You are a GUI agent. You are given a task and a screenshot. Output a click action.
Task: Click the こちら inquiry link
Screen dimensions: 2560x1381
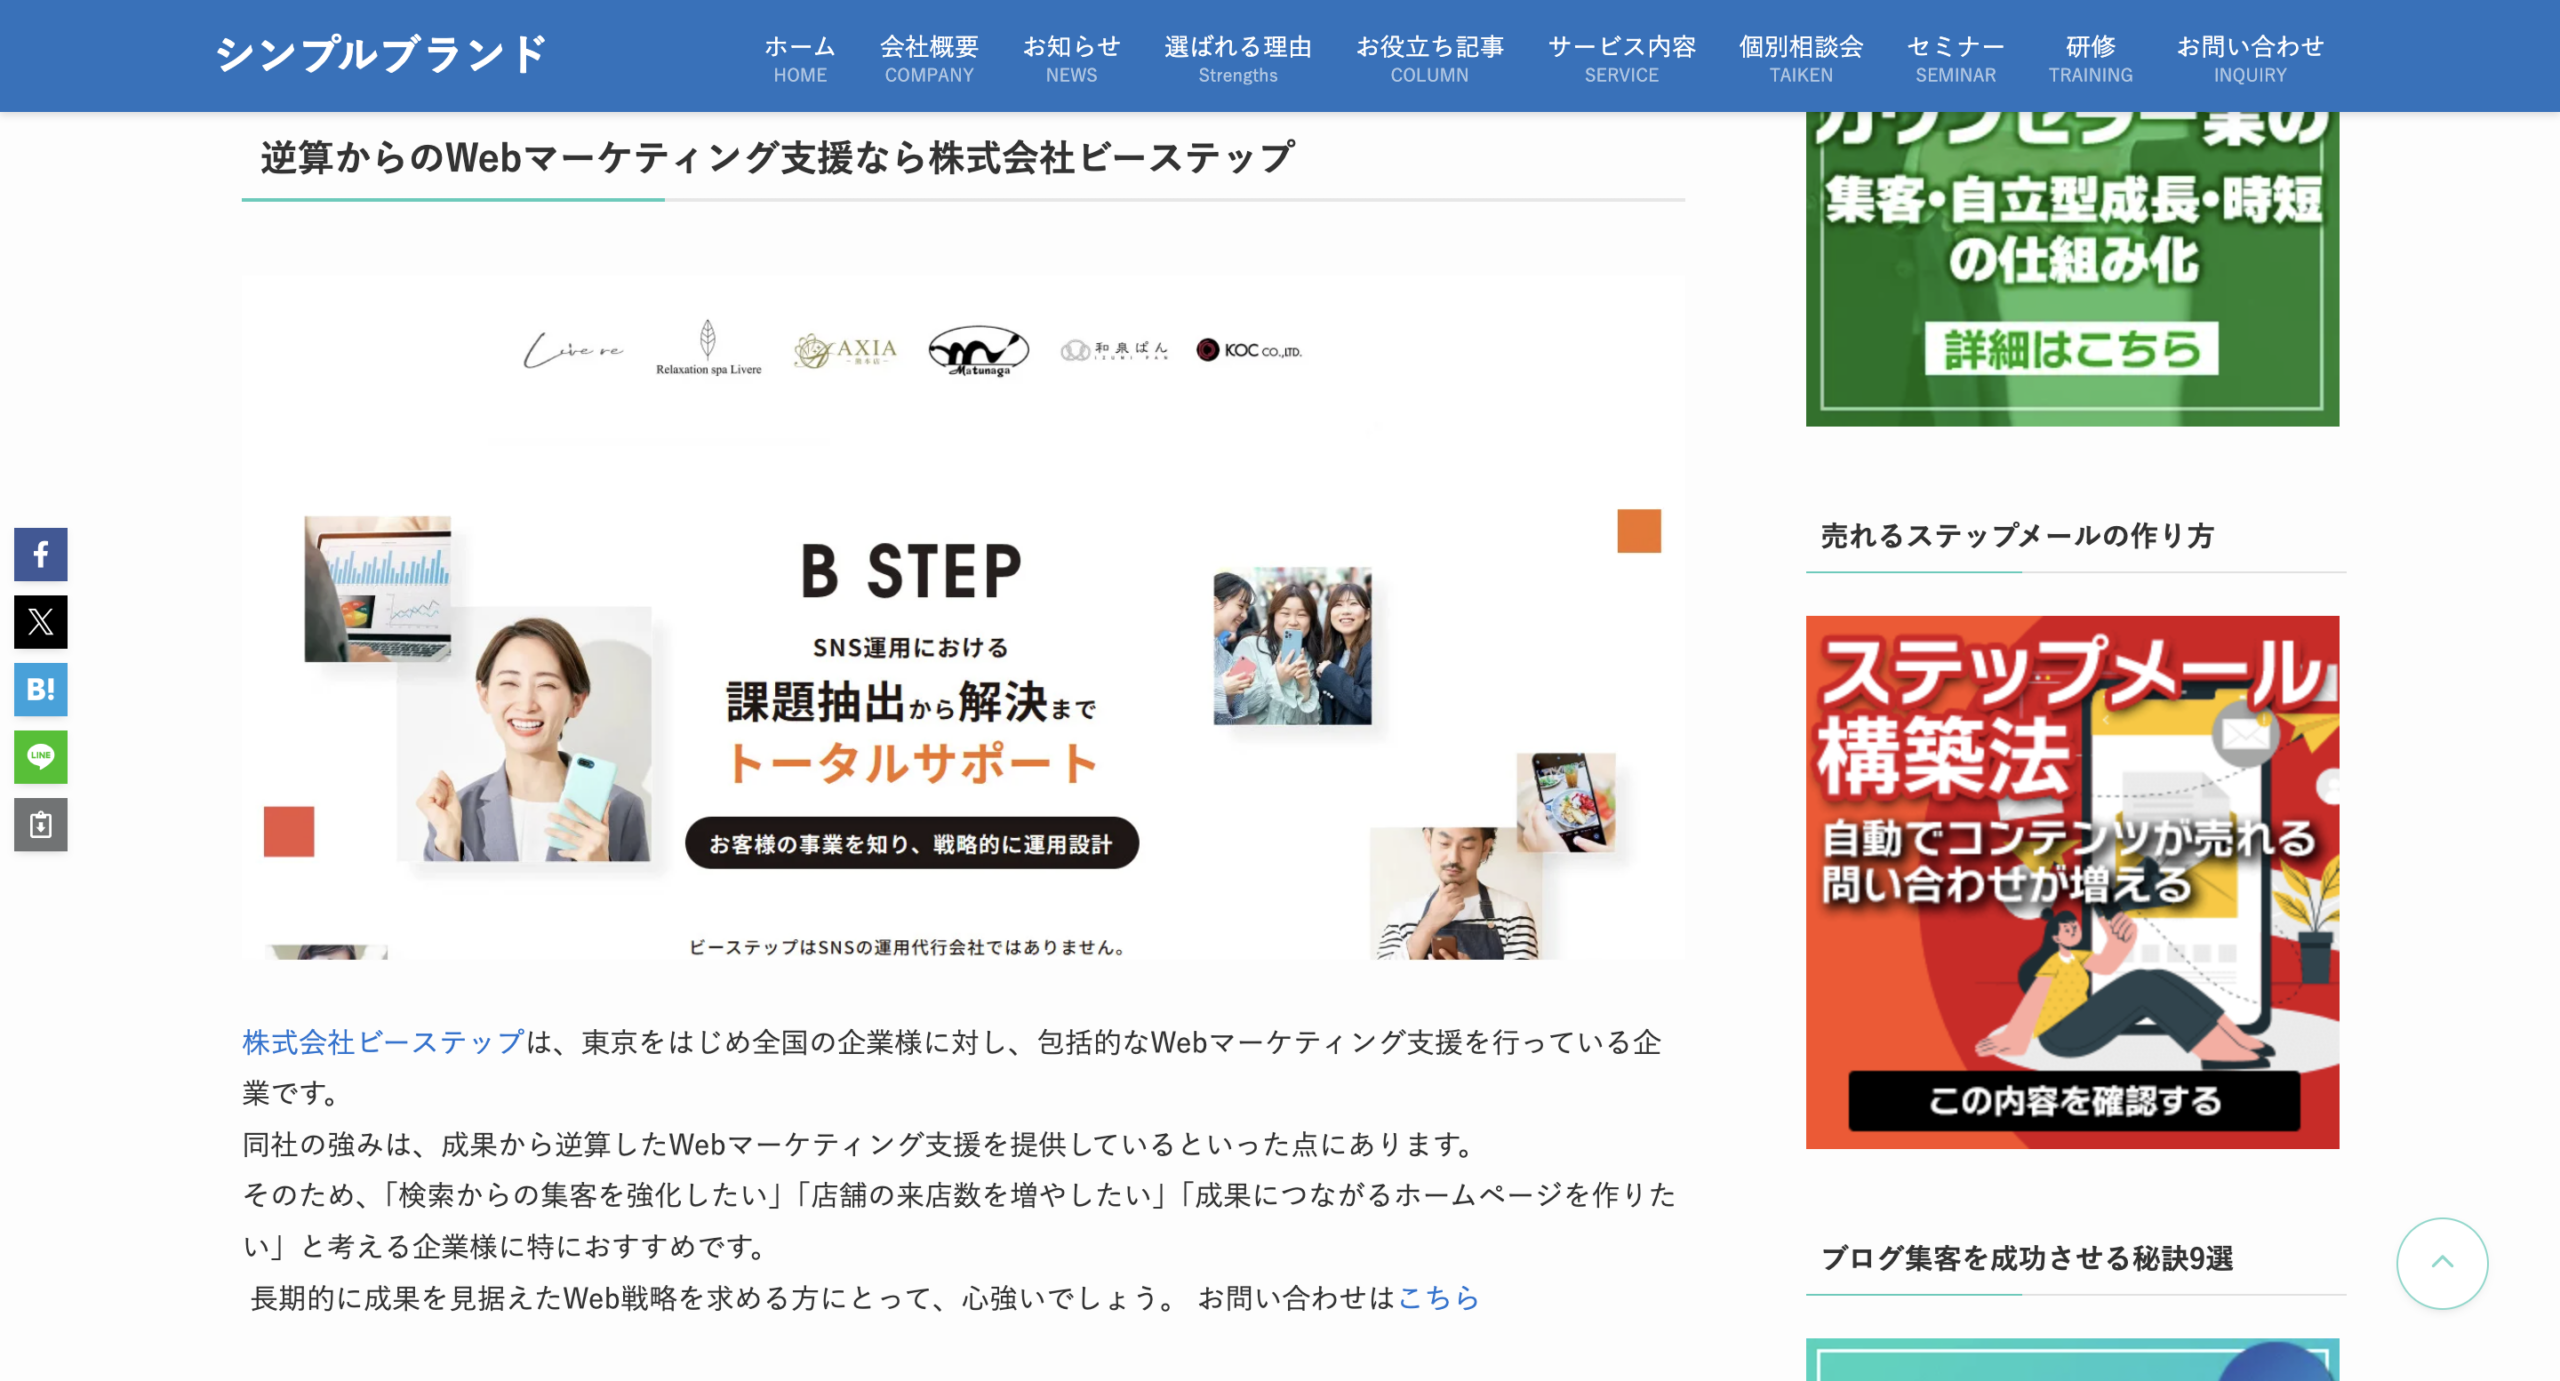(x=1438, y=1298)
